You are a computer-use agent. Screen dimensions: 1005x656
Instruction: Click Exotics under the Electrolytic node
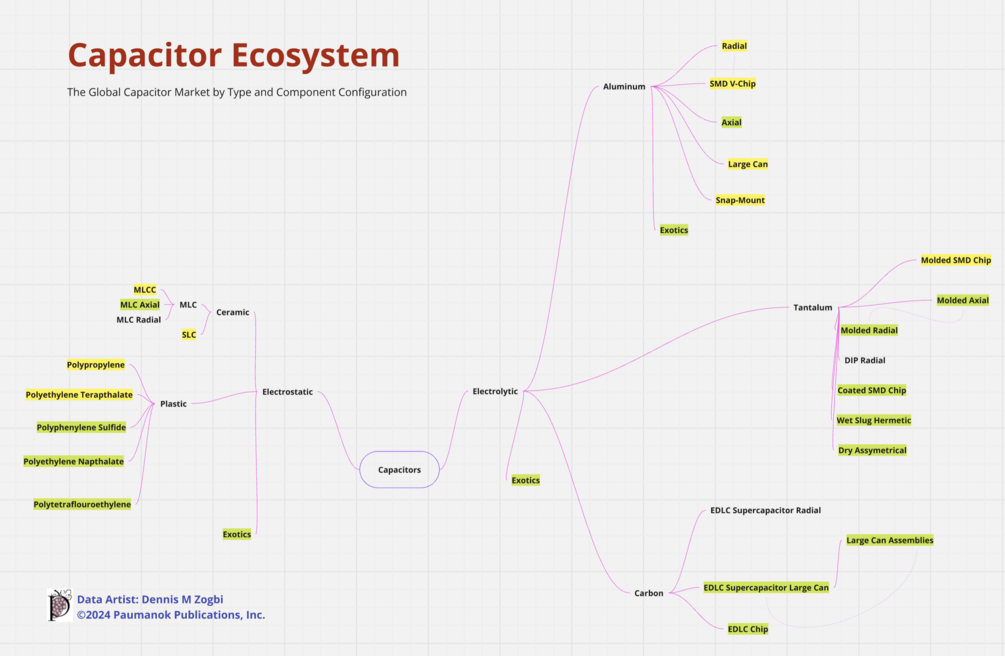526,480
